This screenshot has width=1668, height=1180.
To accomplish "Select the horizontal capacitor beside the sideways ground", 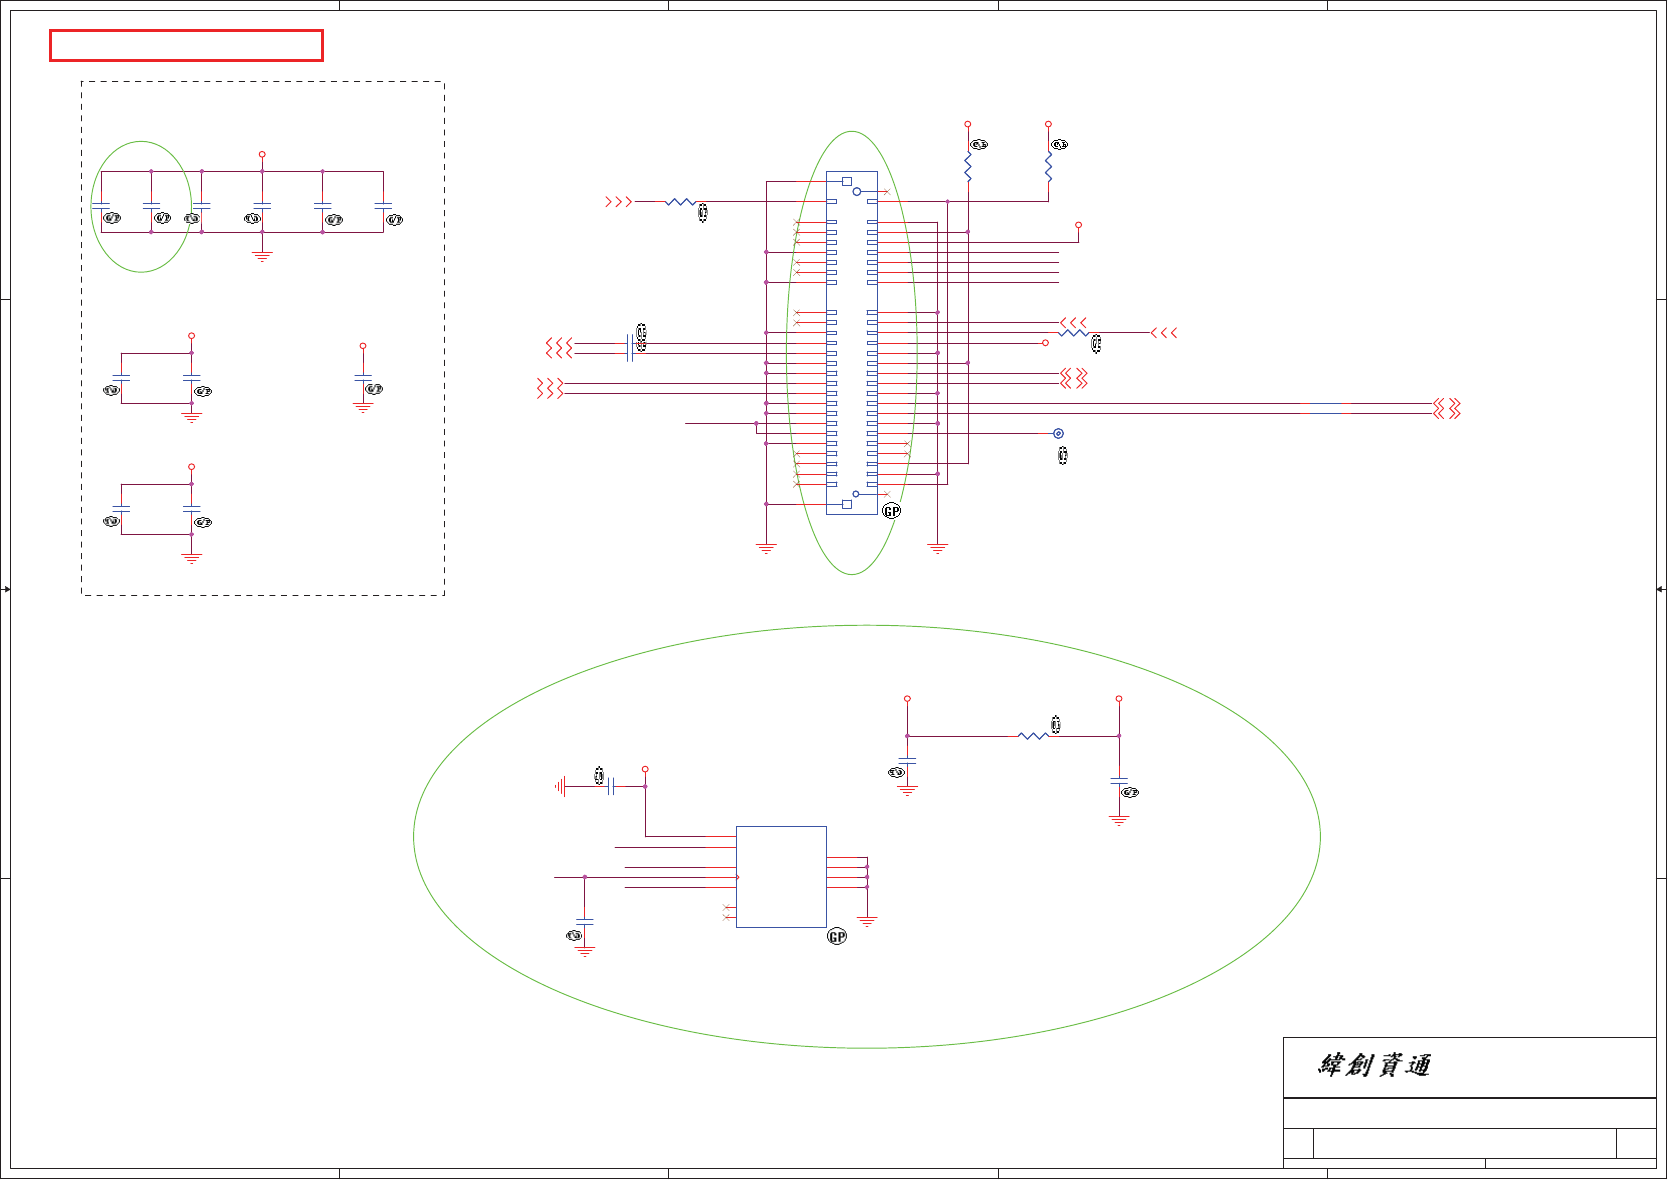I will pos(610,787).
